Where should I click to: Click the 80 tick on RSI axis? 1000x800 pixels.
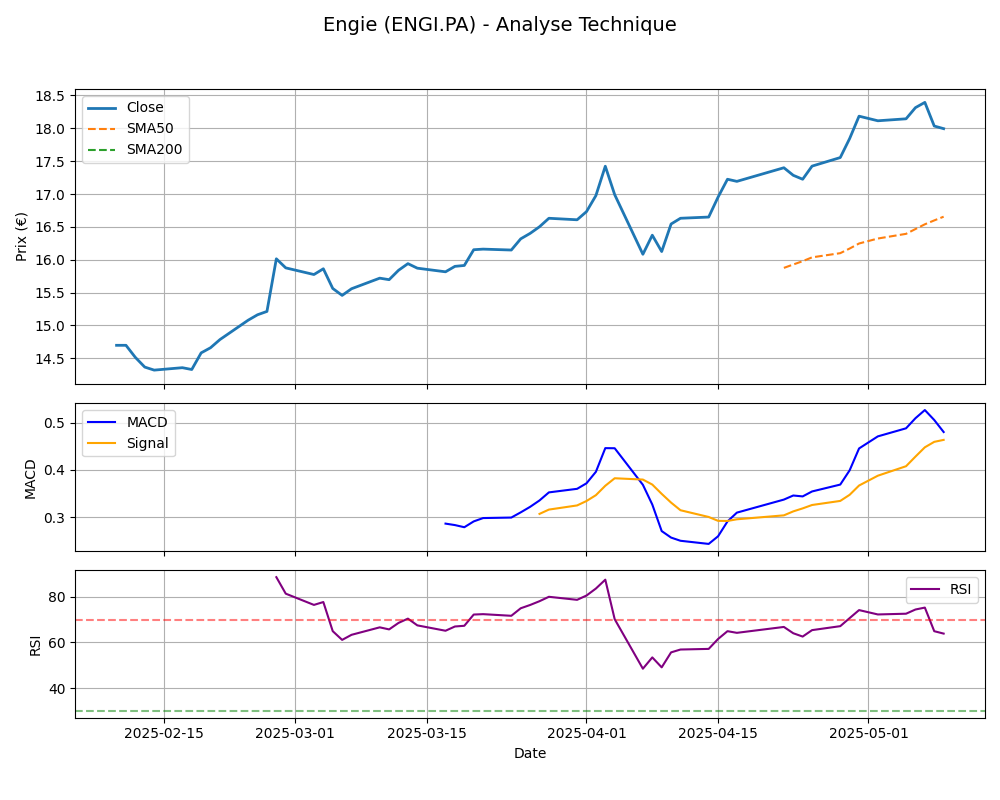(57, 598)
